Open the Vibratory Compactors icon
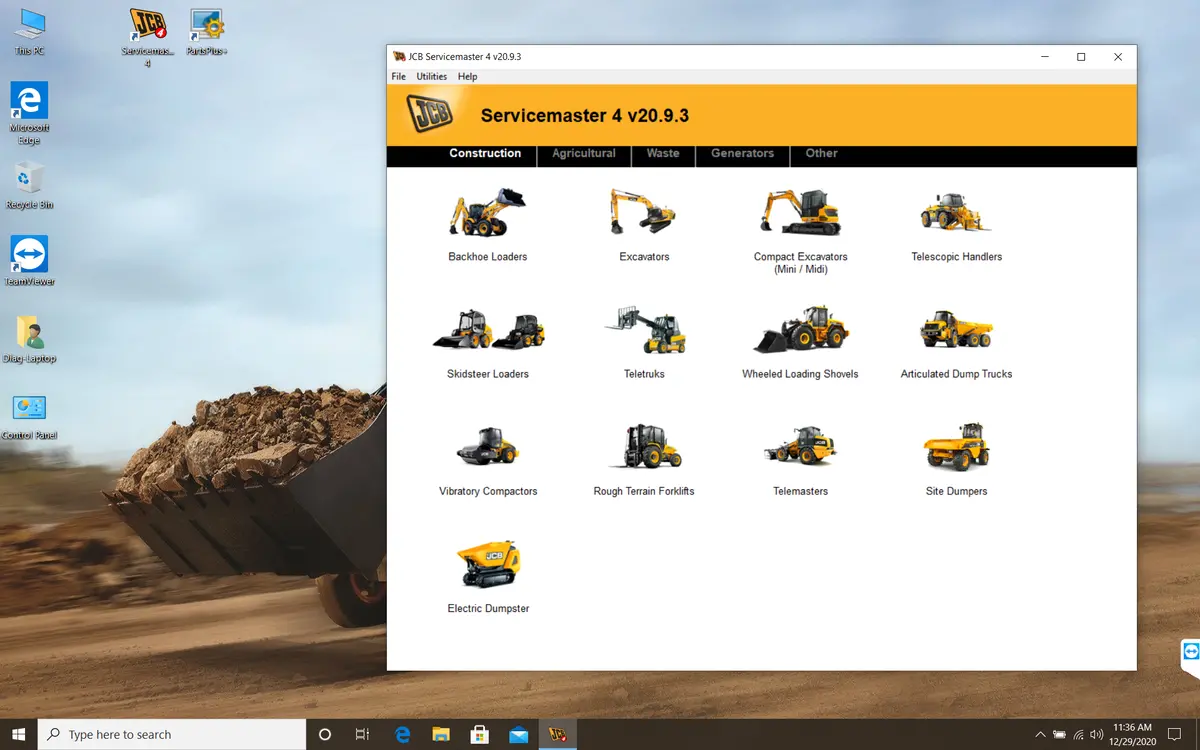Image resolution: width=1200 pixels, height=750 pixels. tap(487, 447)
